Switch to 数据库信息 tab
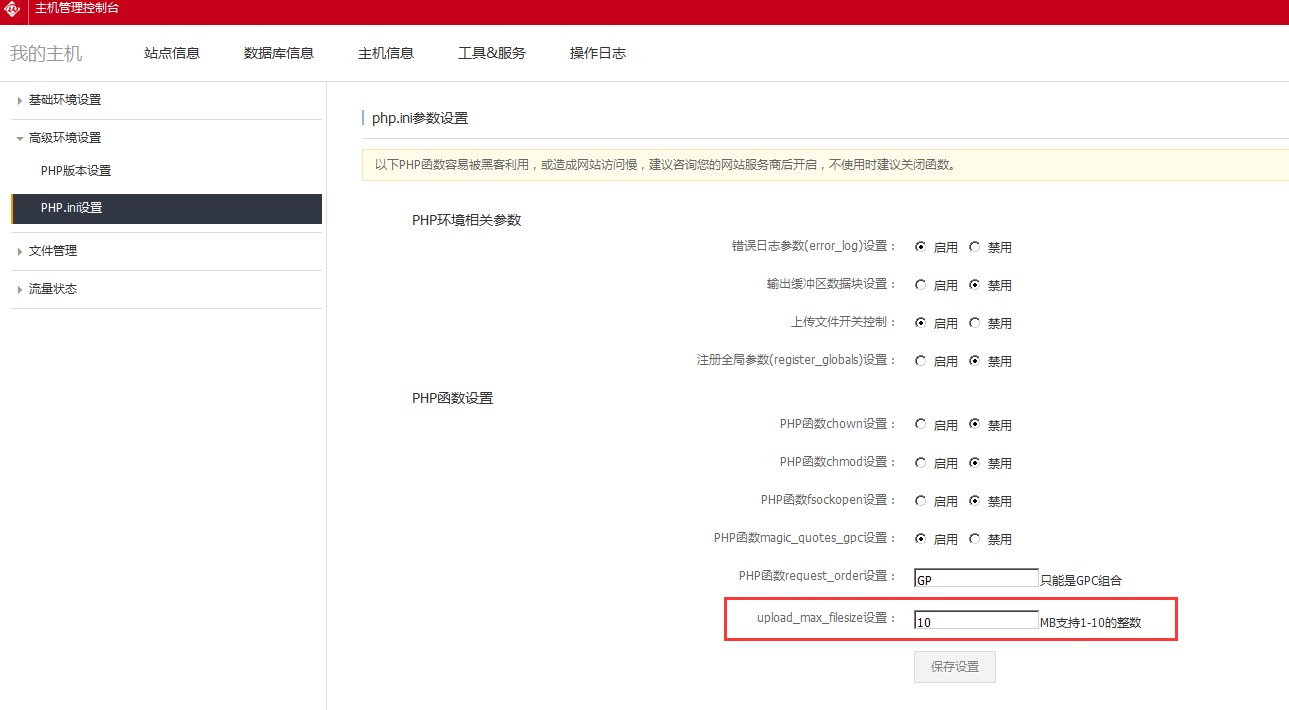This screenshot has width=1289, height=710. pyautogui.click(x=279, y=53)
